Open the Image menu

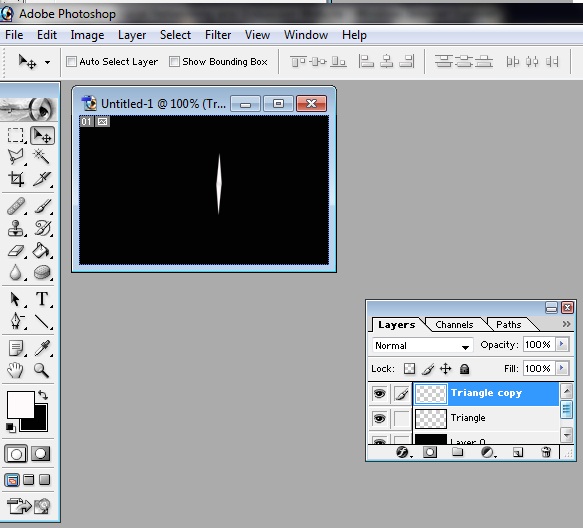pyautogui.click(x=87, y=35)
